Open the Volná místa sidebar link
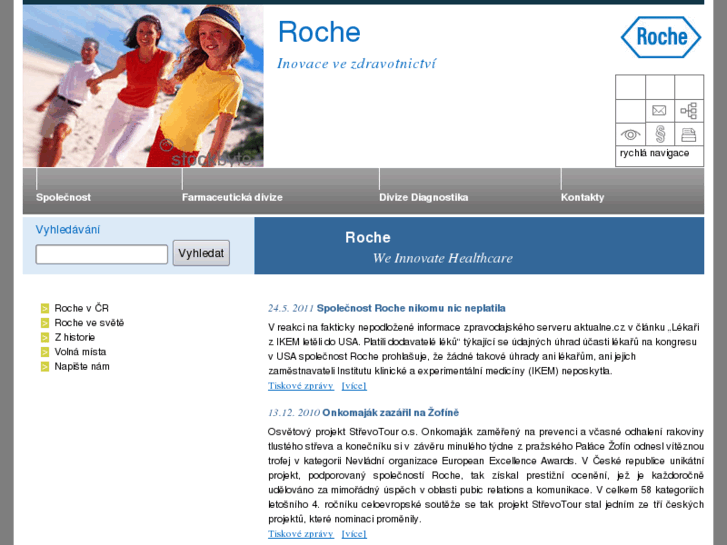This screenshot has height=545, width=727. (x=80, y=352)
